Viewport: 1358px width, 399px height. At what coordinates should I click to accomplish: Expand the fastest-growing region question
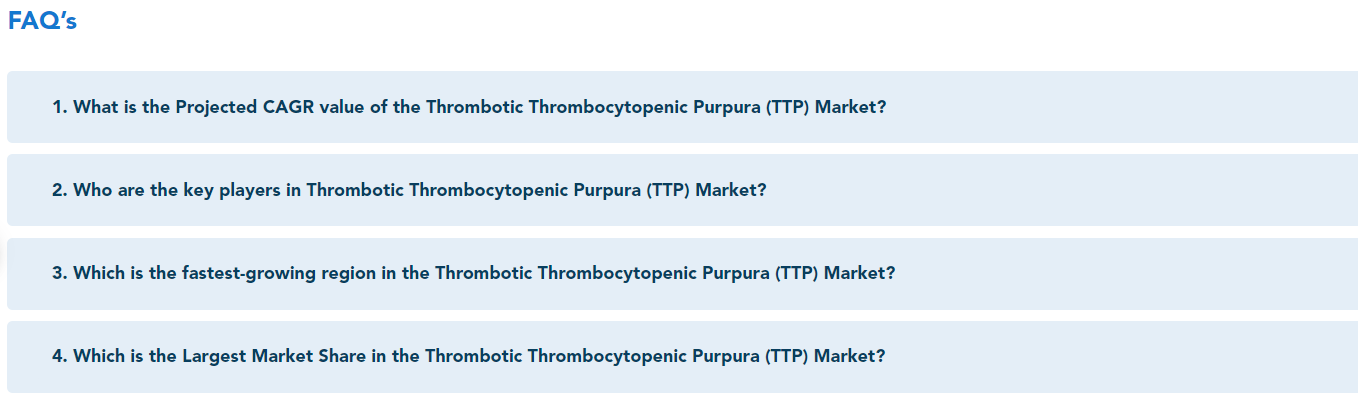[682, 273]
